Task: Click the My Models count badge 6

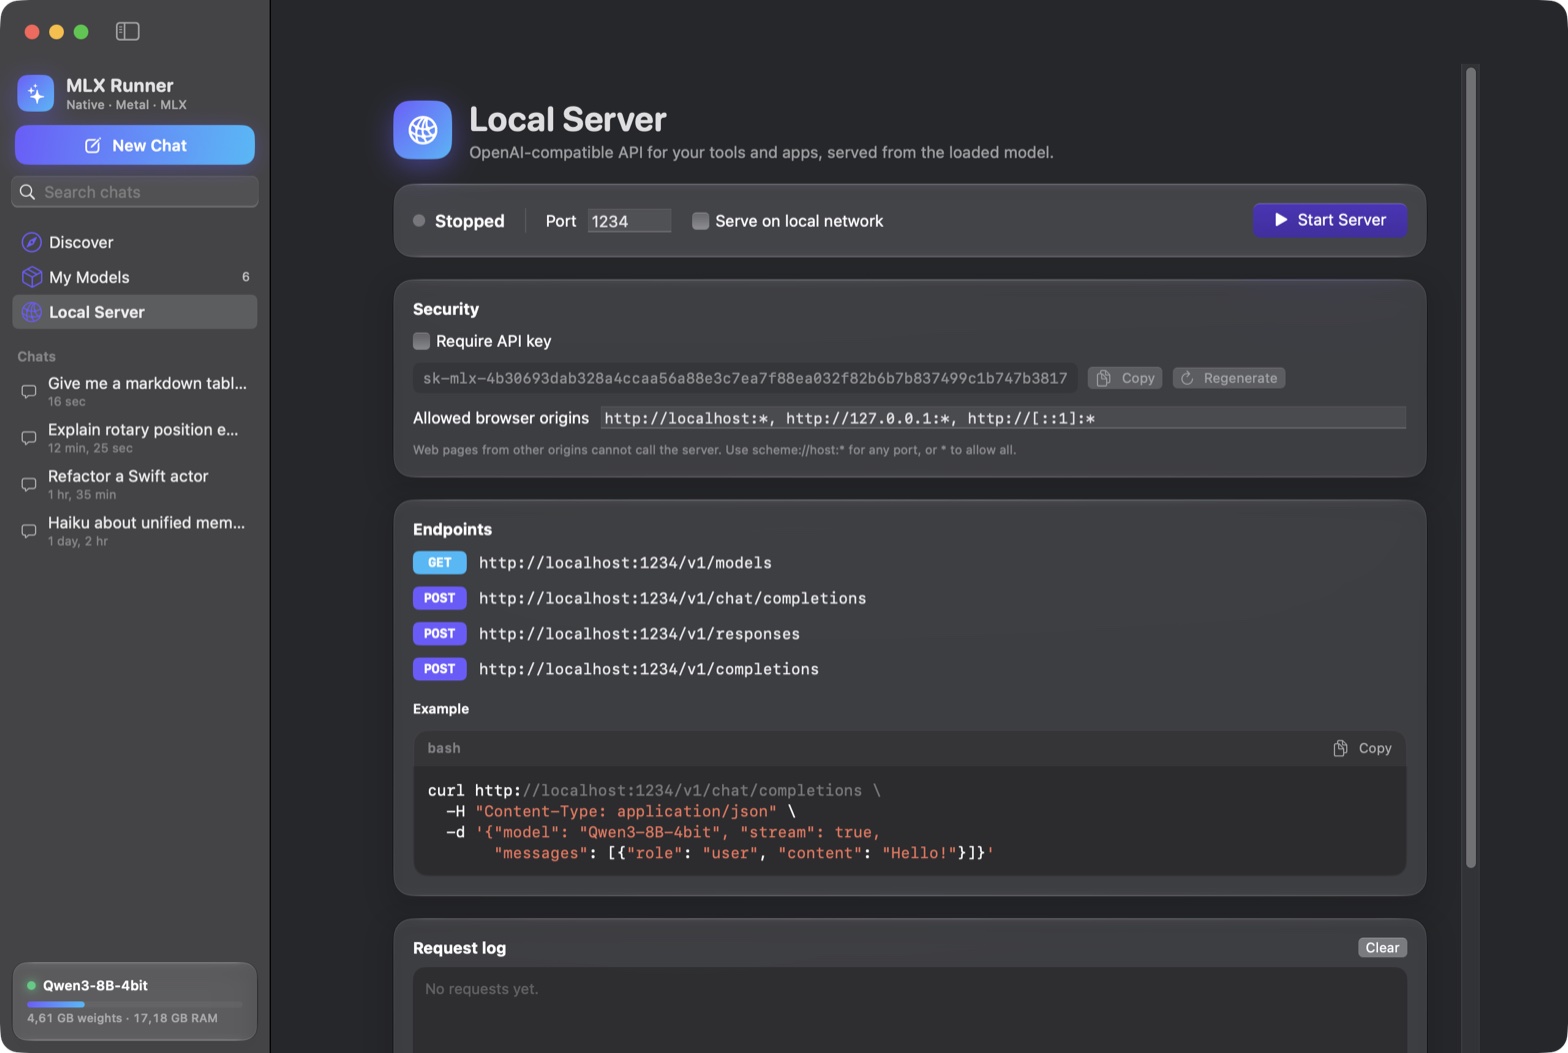Action: [x=246, y=277]
